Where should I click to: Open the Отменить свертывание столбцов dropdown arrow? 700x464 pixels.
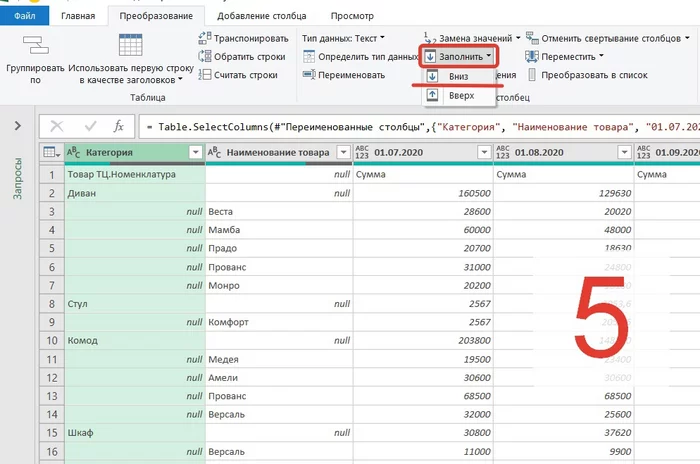click(687, 38)
